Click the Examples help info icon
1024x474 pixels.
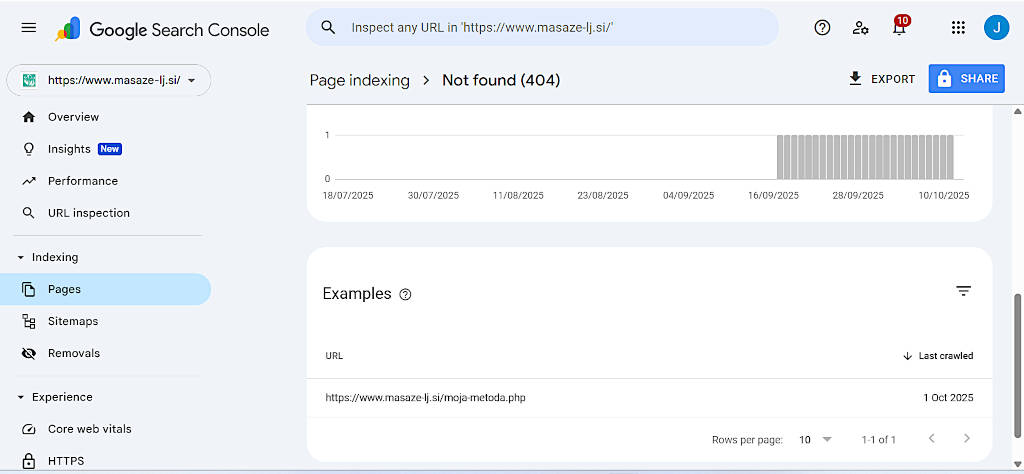coord(405,294)
